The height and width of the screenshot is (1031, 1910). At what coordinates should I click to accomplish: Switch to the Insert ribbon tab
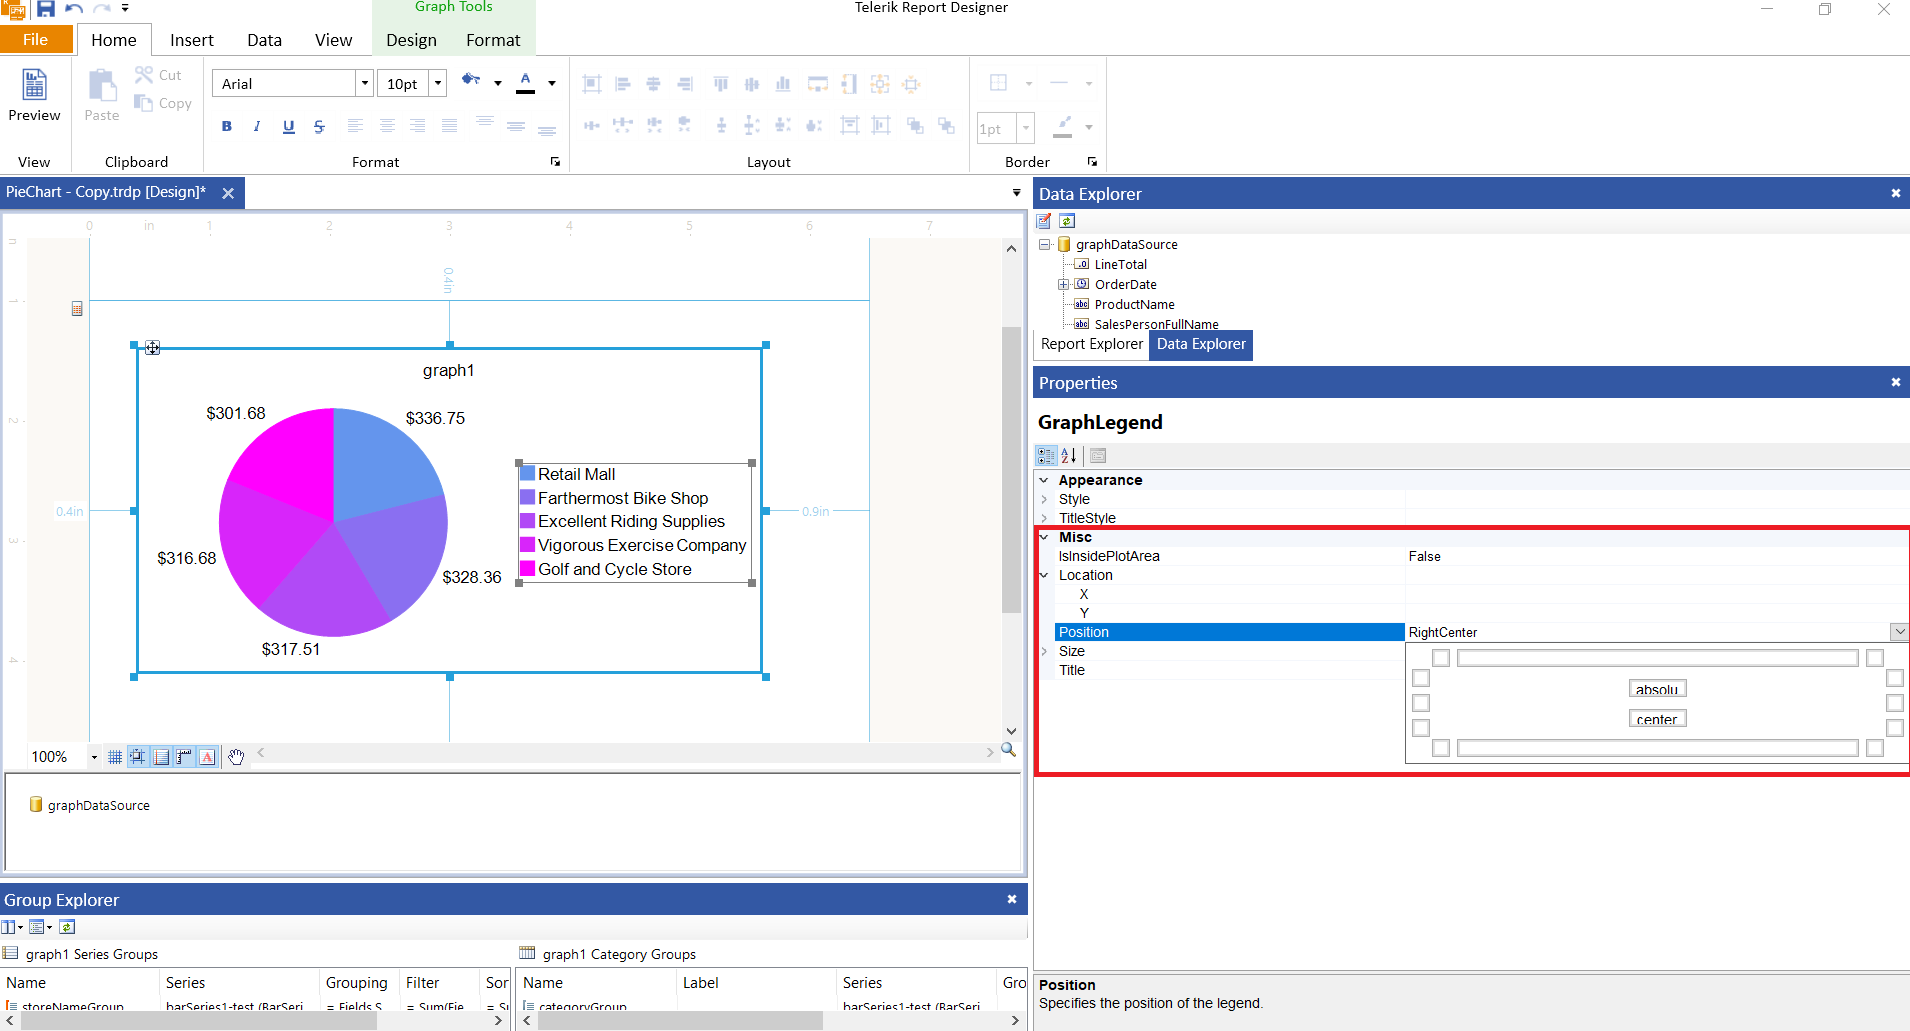190,40
